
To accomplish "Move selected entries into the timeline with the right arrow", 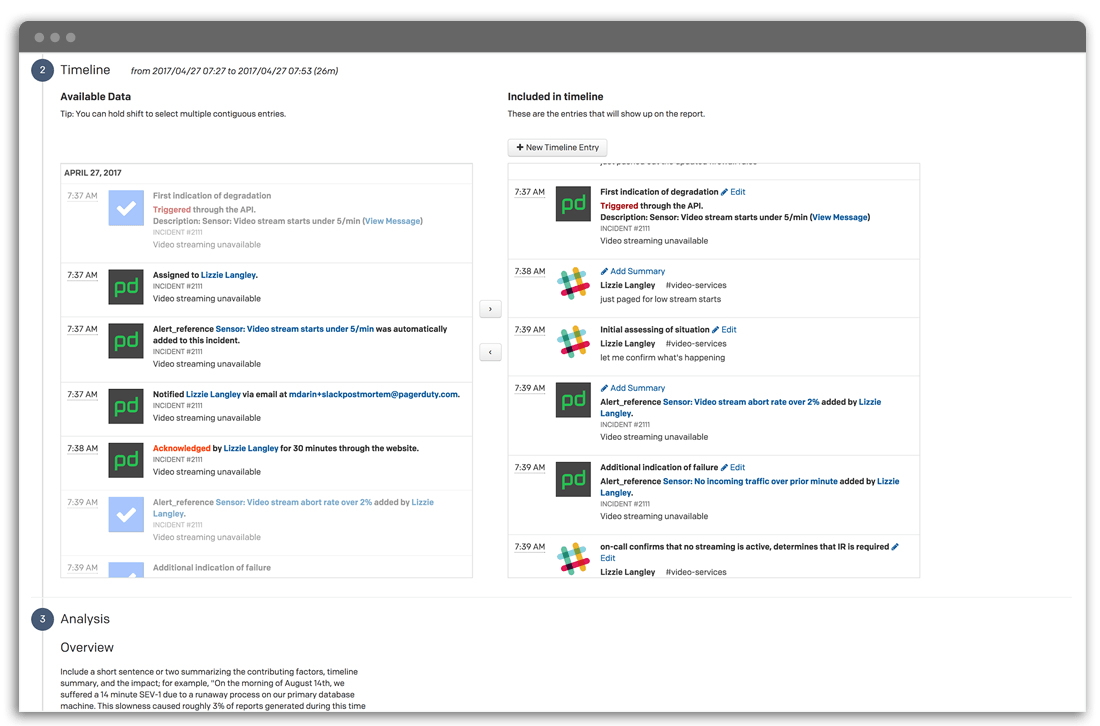I will click(490, 309).
